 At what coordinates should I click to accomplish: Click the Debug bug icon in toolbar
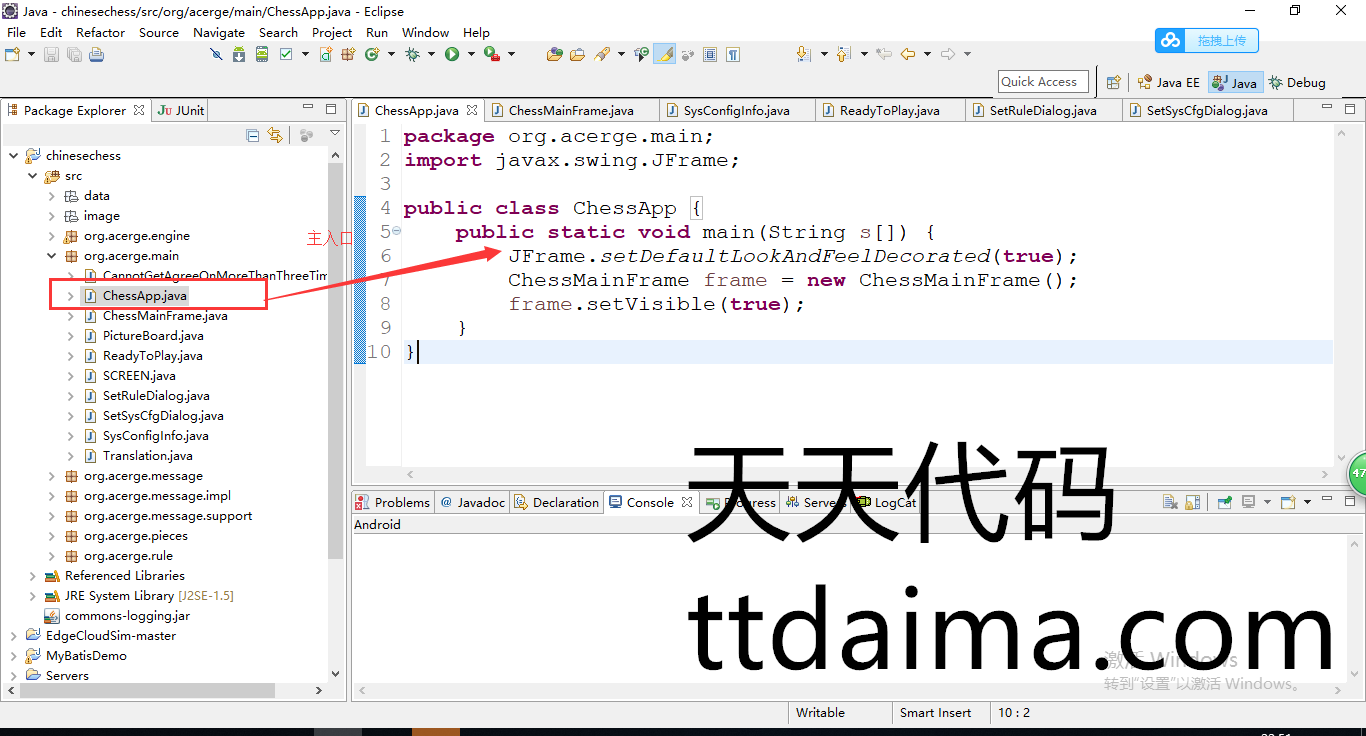click(412, 54)
